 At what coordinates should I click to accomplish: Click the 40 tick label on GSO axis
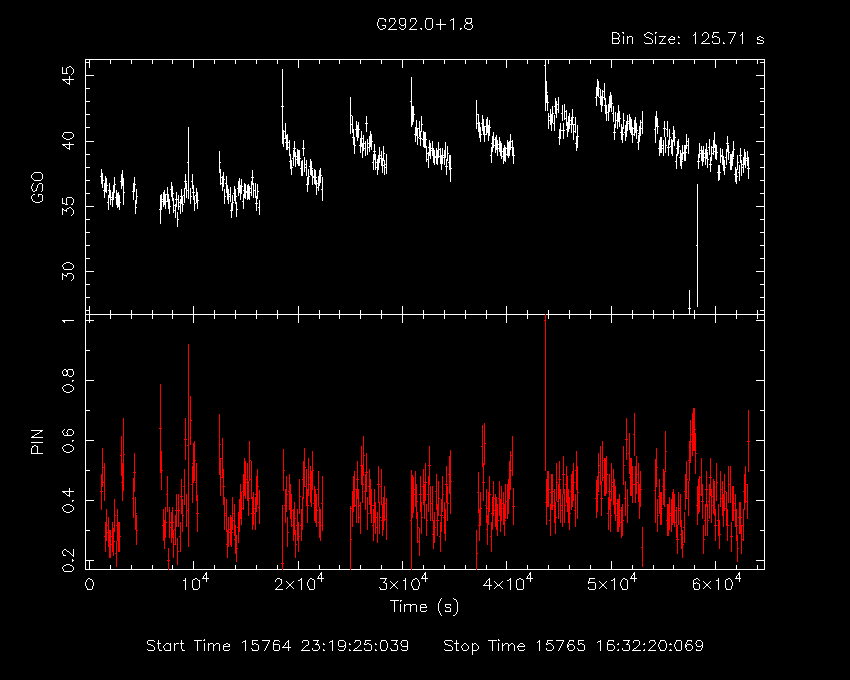(69, 142)
